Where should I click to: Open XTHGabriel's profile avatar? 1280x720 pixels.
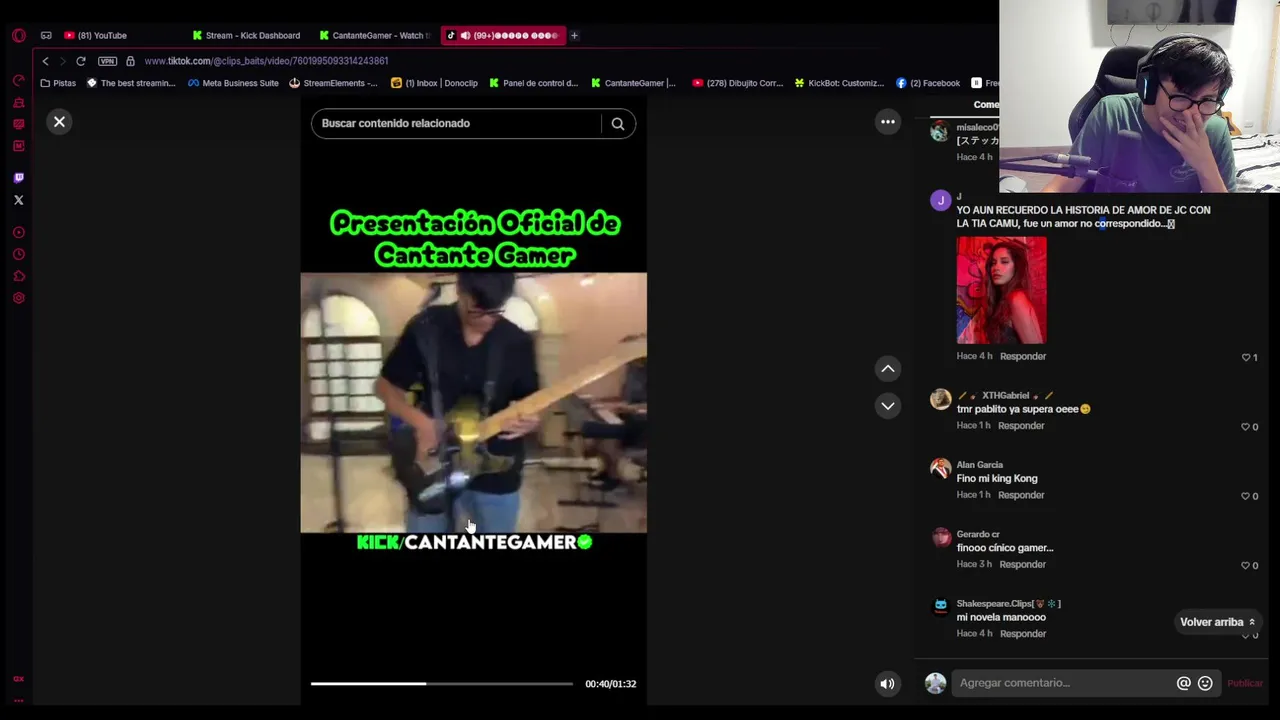pos(940,400)
